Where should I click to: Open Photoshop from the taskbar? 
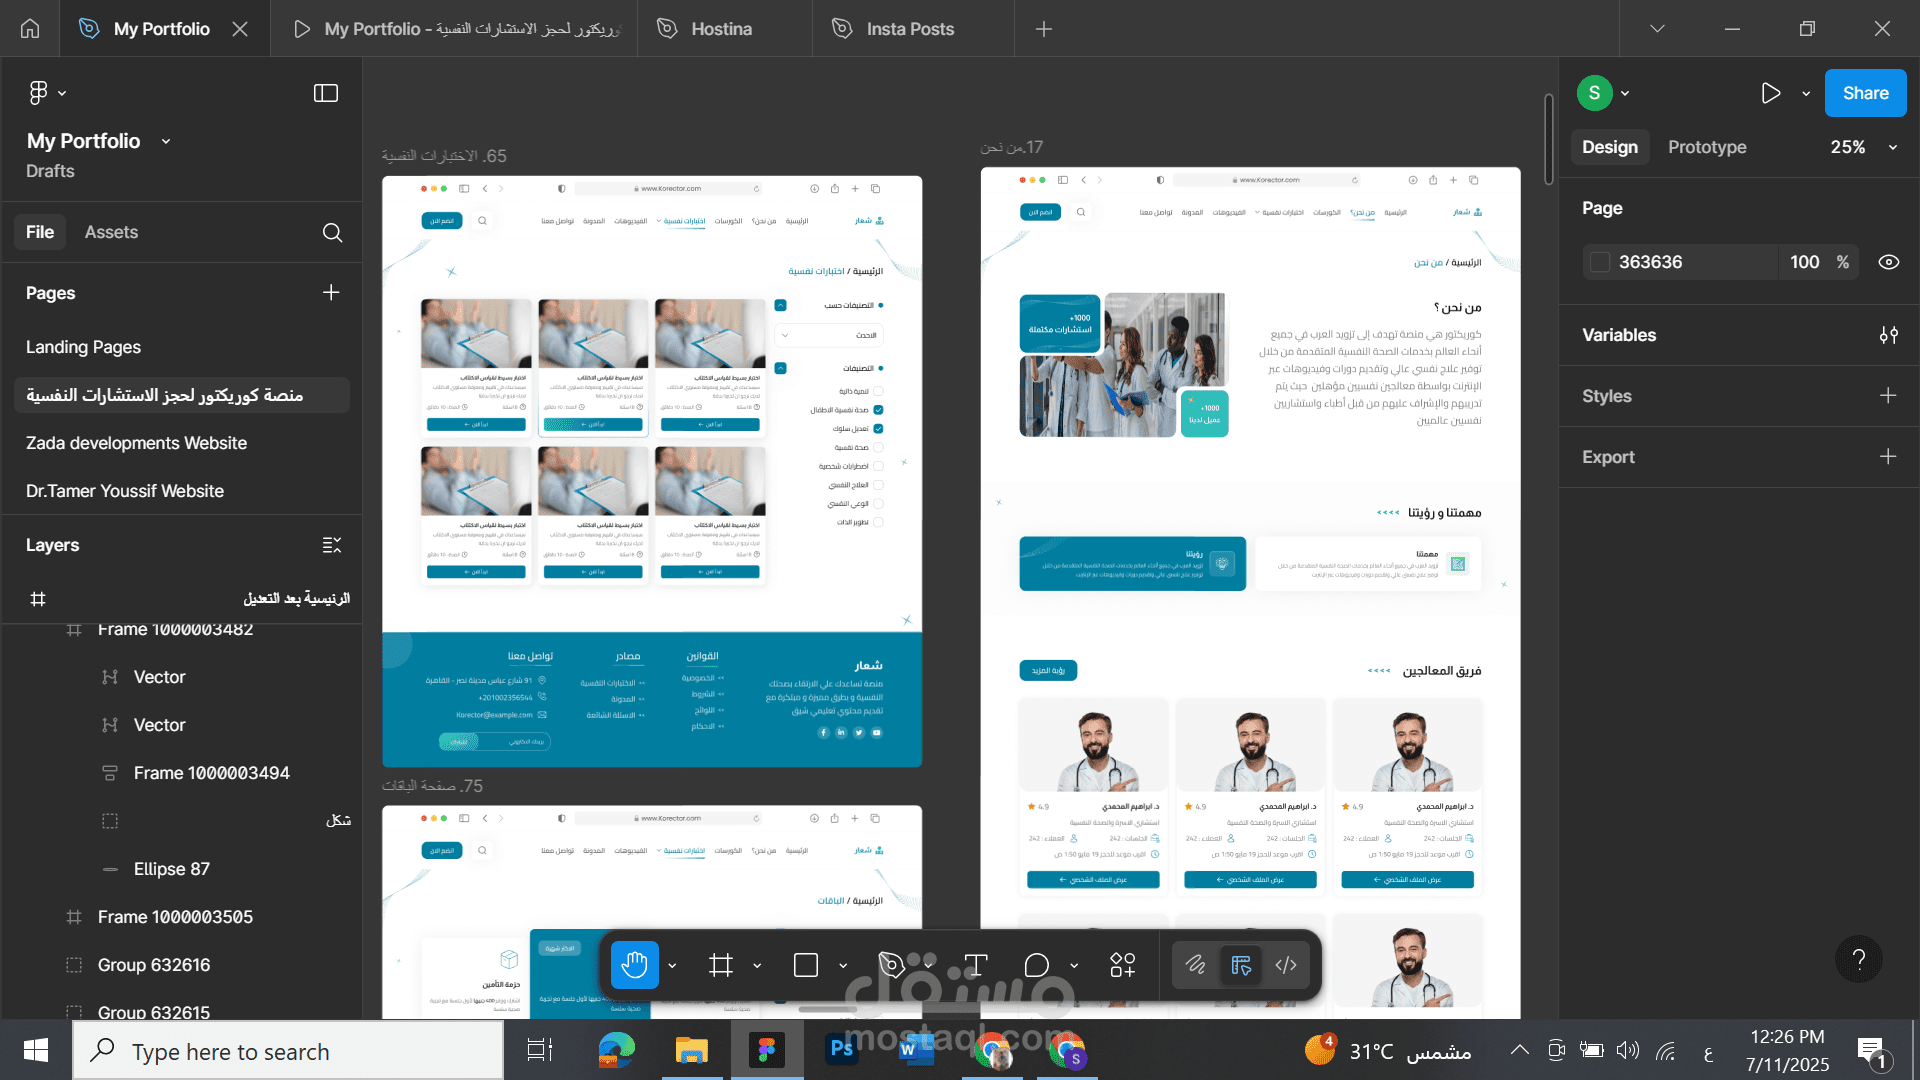click(x=842, y=1050)
